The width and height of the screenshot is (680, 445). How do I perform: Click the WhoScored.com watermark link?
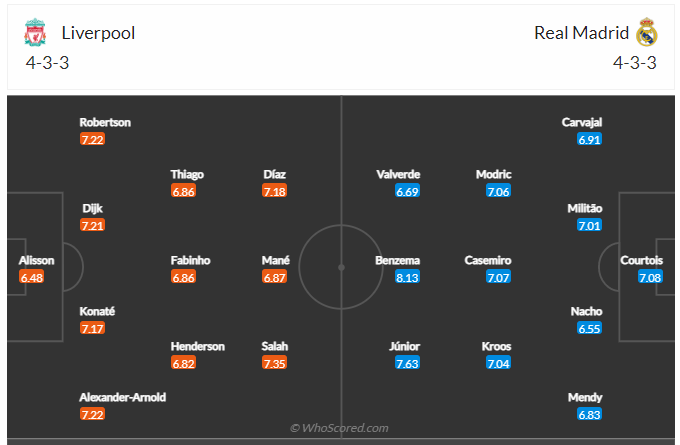[339, 428]
